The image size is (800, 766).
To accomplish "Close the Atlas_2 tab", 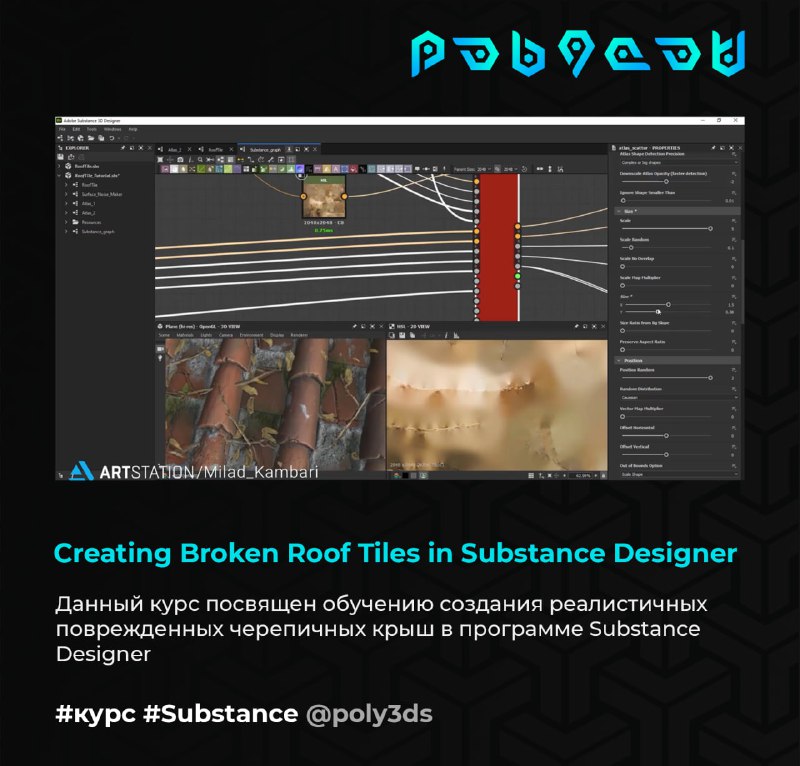I will coord(189,150).
